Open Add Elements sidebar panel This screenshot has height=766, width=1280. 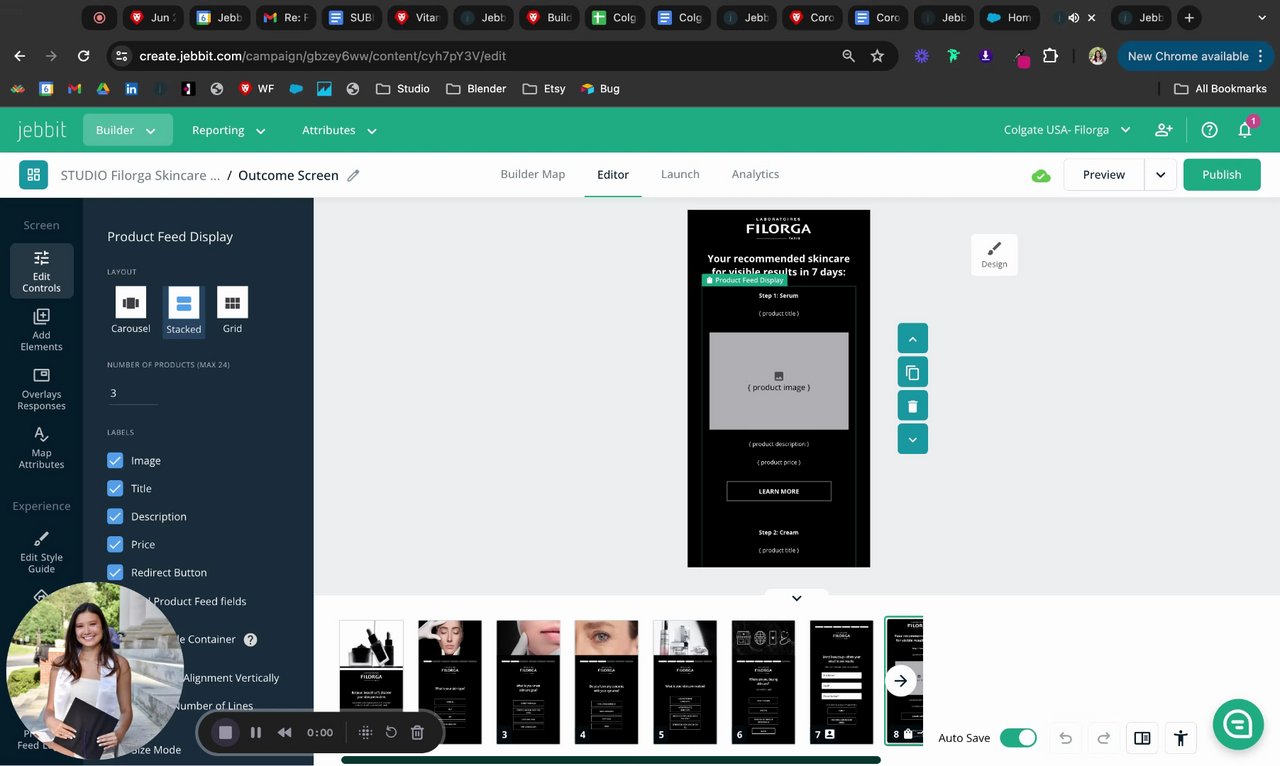41,330
